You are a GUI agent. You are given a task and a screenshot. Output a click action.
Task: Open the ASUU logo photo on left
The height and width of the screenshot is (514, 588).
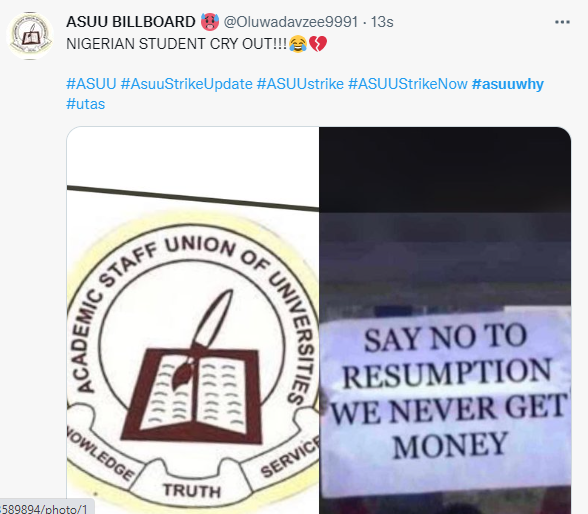click(193, 321)
